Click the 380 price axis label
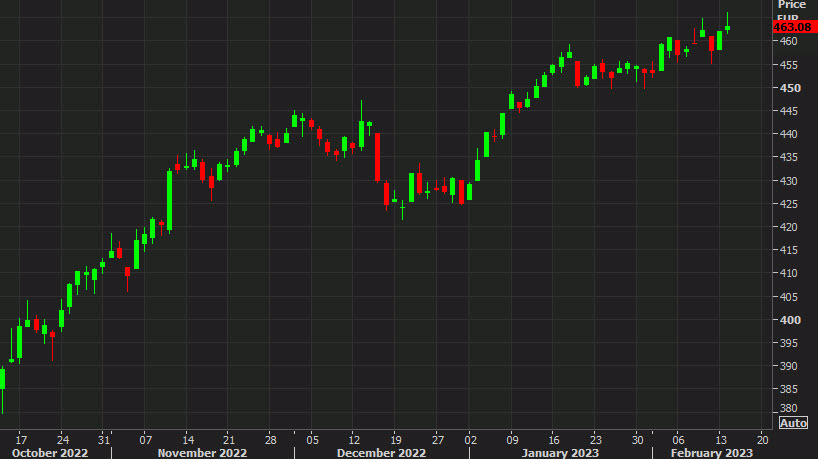The width and height of the screenshot is (818, 459). tap(789, 408)
